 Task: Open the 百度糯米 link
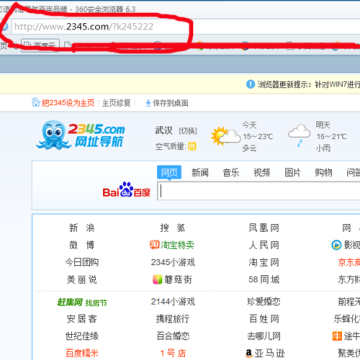(82, 353)
